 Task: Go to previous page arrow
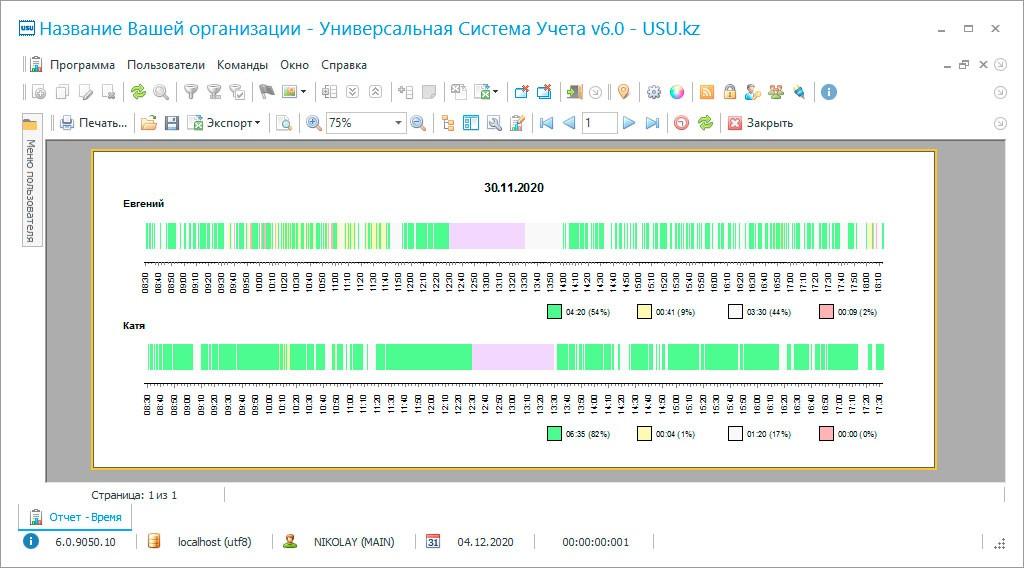[569, 123]
